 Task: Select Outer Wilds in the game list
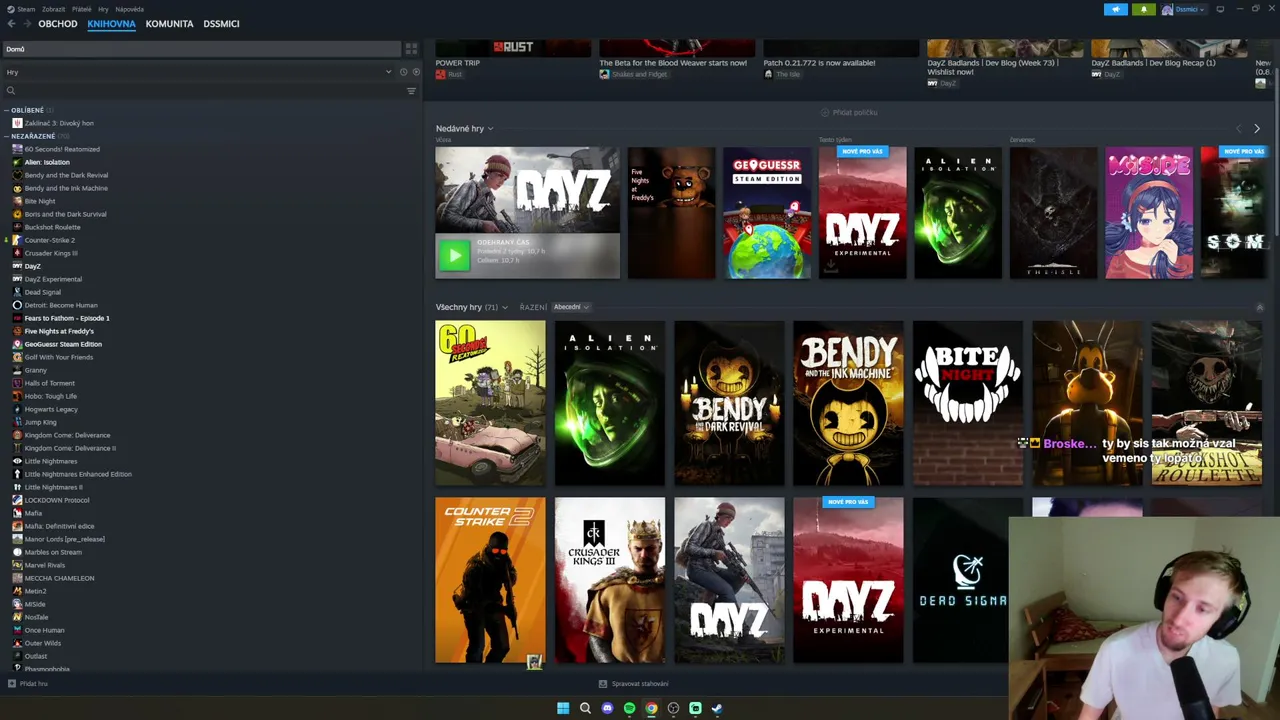(x=42, y=643)
